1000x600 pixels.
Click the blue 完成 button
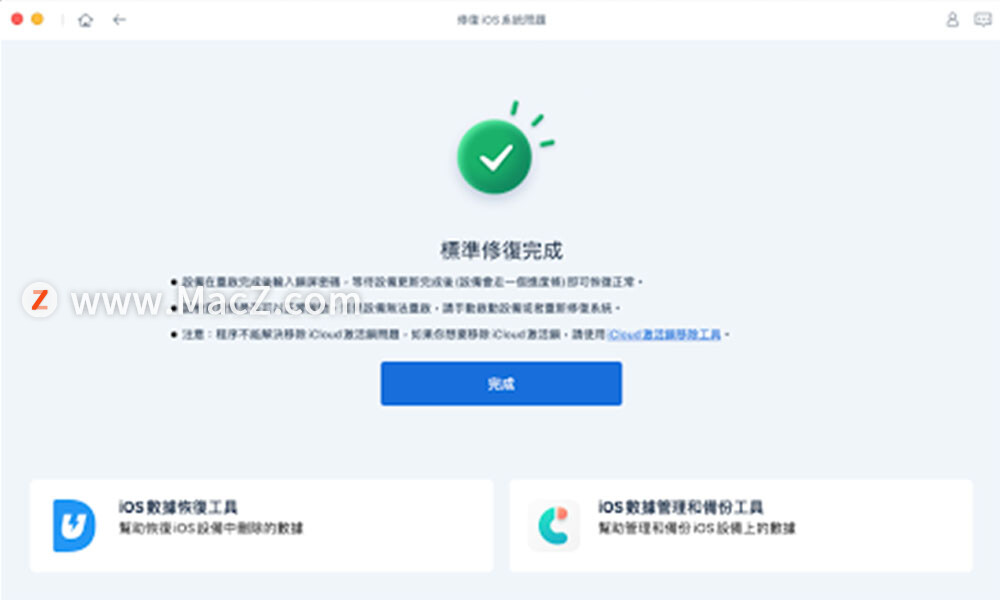click(501, 383)
